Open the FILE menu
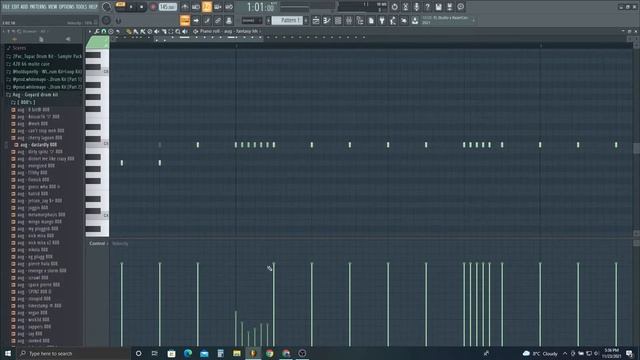This screenshot has height=360, width=640. tap(6, 7)
